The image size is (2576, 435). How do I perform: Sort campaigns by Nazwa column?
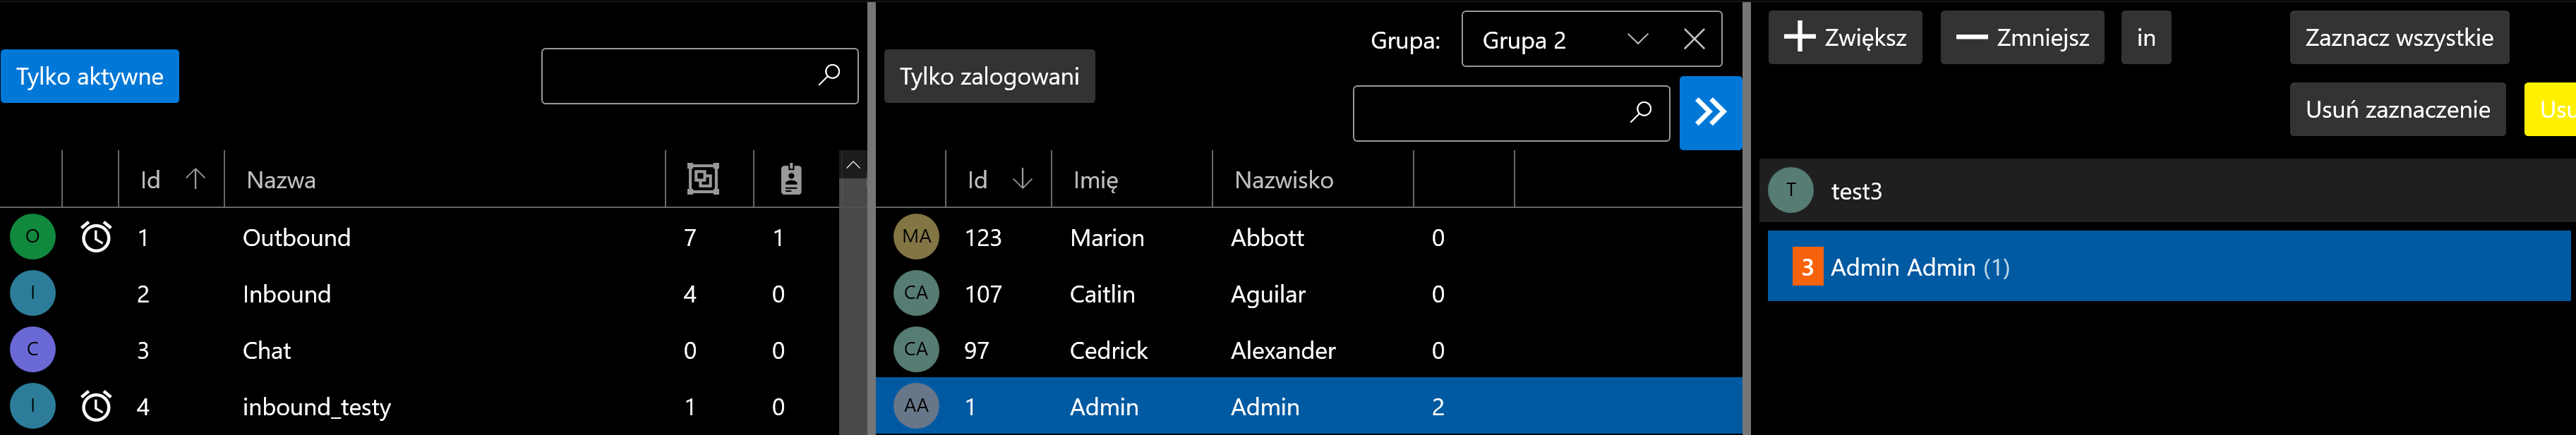click(281, 179)
